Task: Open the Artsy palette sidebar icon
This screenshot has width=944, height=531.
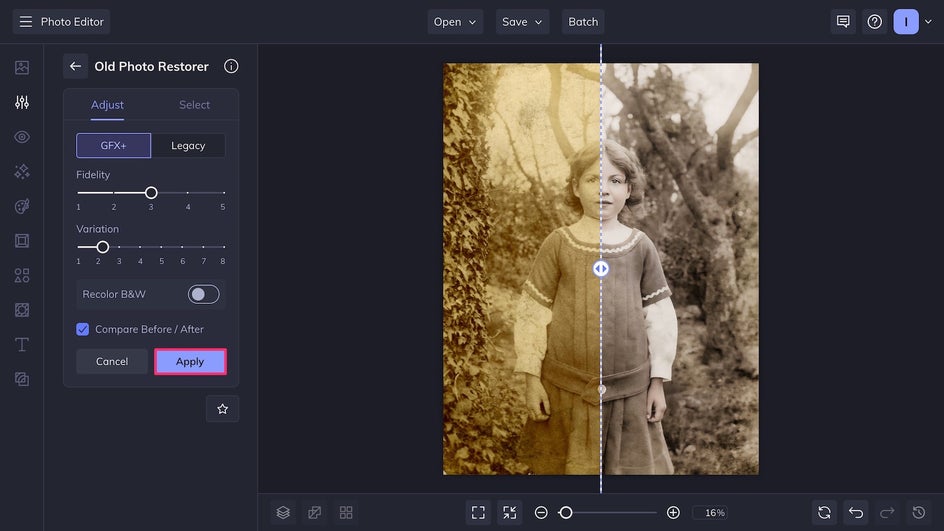Action: point(22,206)
